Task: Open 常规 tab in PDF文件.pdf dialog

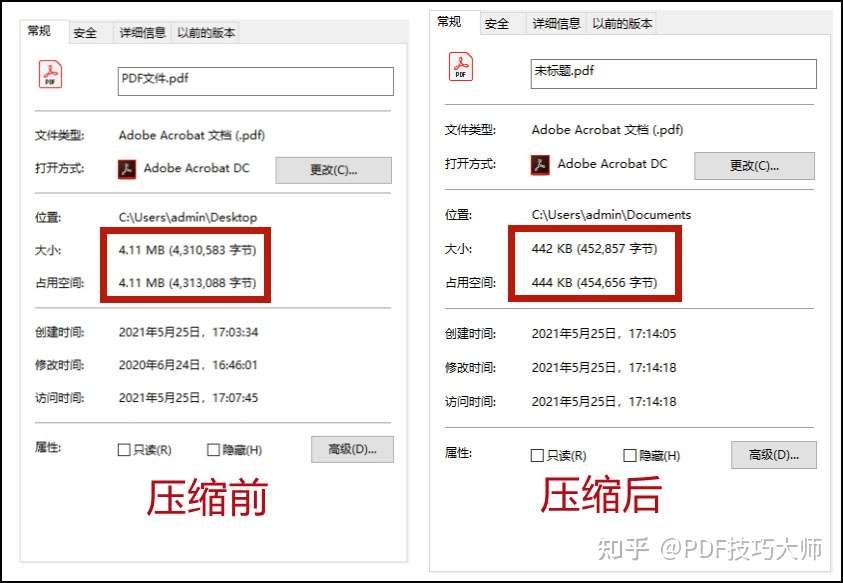Action: pyautogui.click(x=44, y=31)
